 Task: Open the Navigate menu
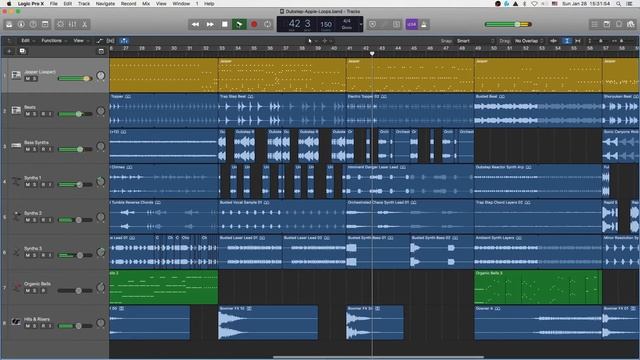click(x=105, y=4)
